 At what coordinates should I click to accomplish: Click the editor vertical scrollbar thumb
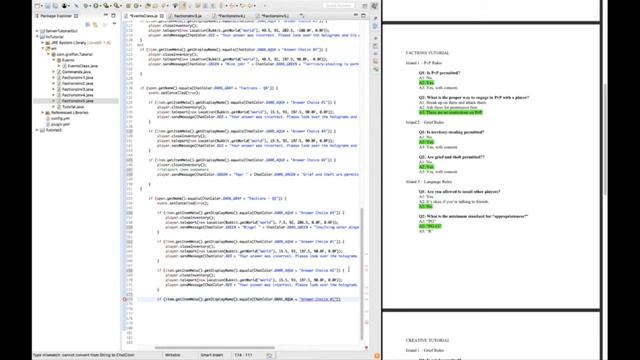tap(362, 273)
